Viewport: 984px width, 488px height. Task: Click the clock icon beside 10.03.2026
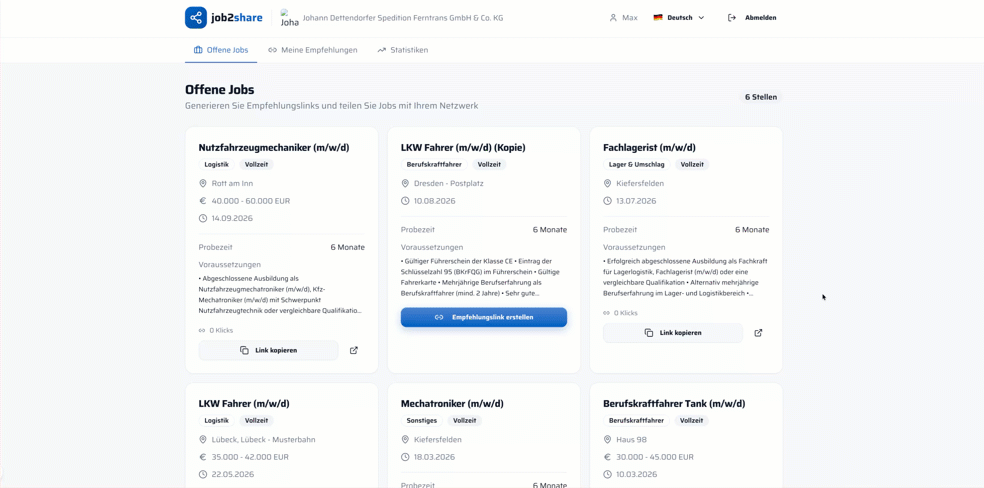tap(607, 474)
